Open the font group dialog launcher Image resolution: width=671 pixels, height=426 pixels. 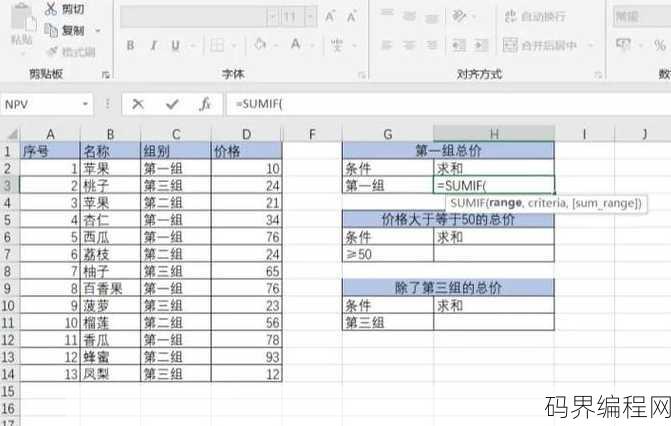362,75
